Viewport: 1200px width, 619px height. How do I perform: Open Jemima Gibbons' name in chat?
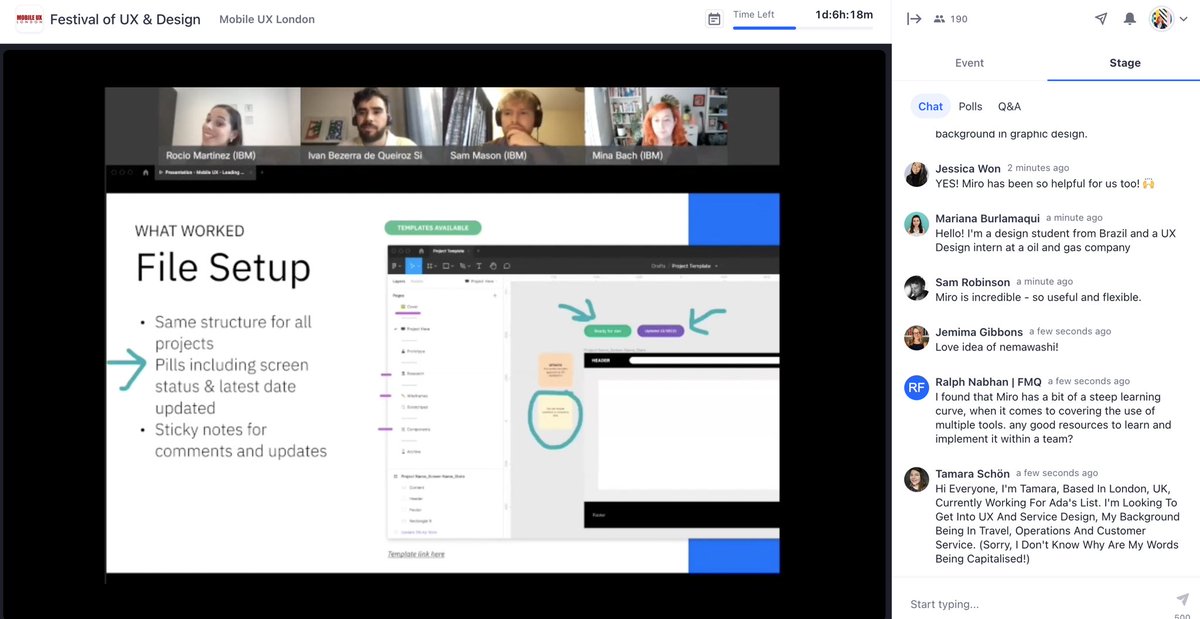[979, 332]
